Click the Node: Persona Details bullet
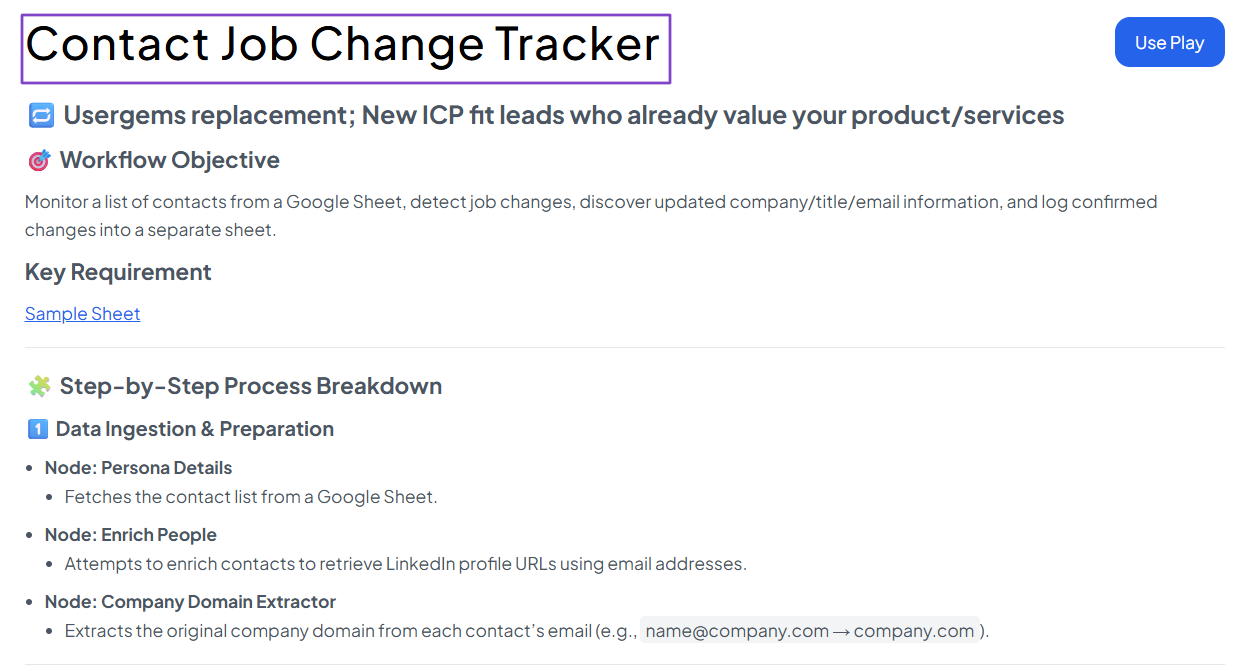This screenshot has height=669, width=1248. 138,468
